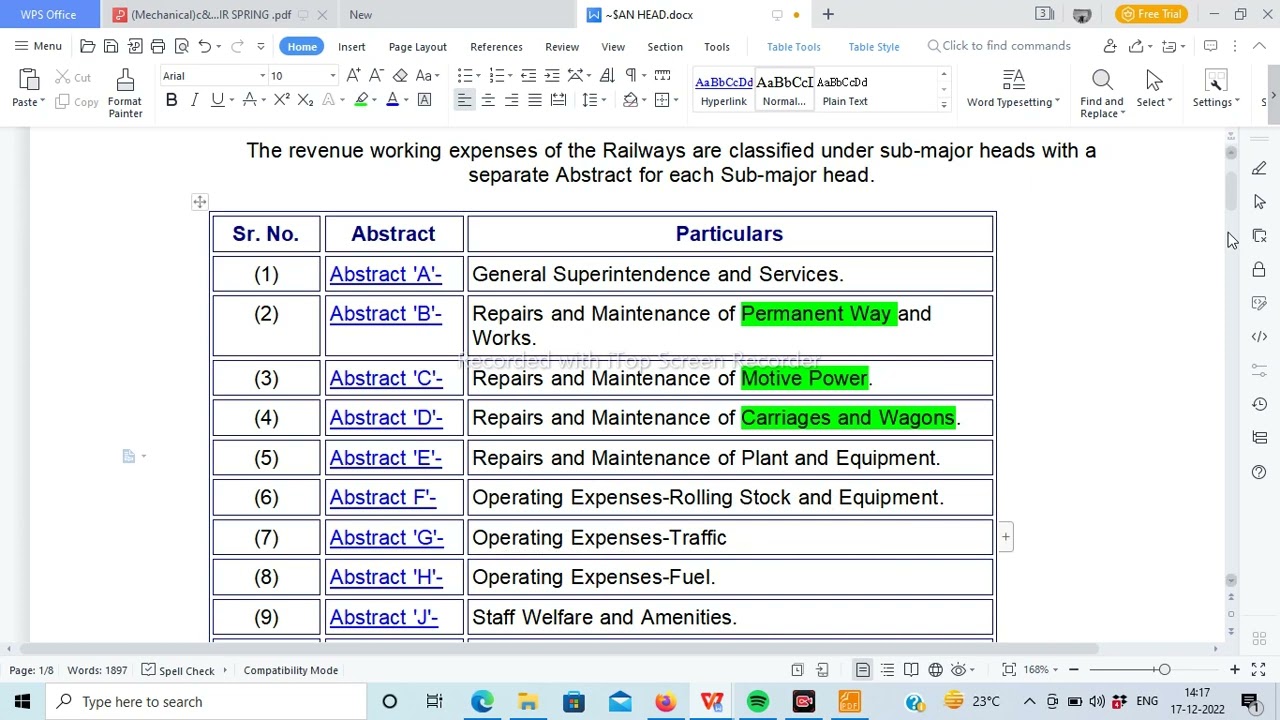1280x720 pixels.
Task: Click the share icon in ribbon header
Action: click(1136, 46)
